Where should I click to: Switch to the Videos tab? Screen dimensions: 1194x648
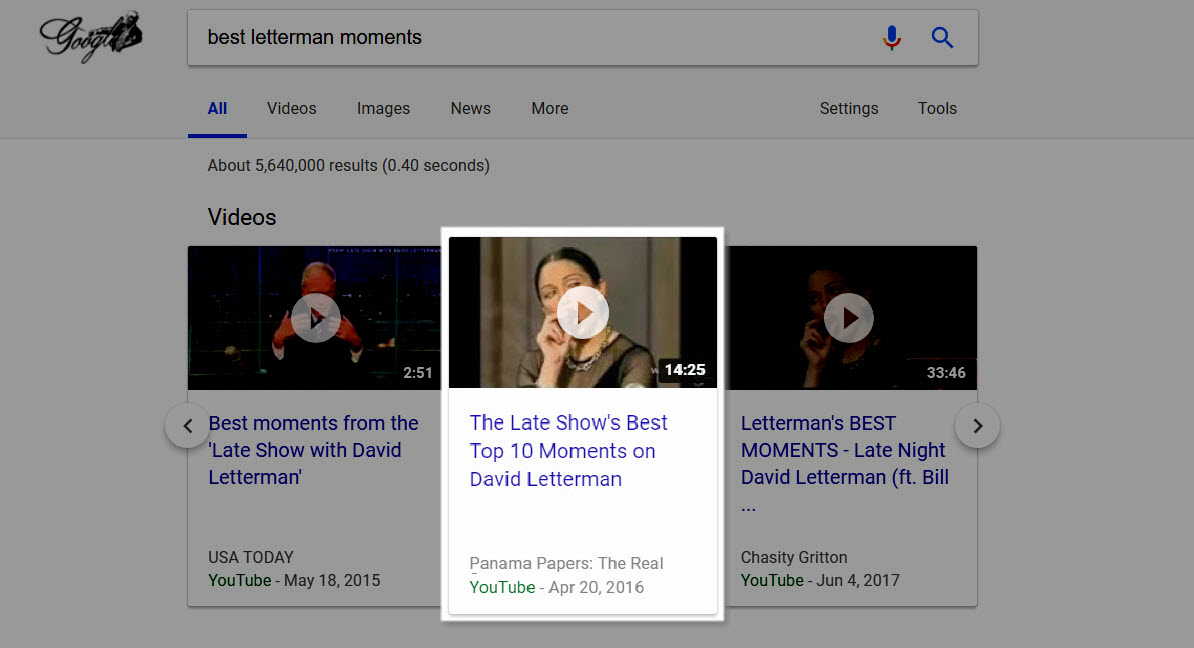point(291,109)
